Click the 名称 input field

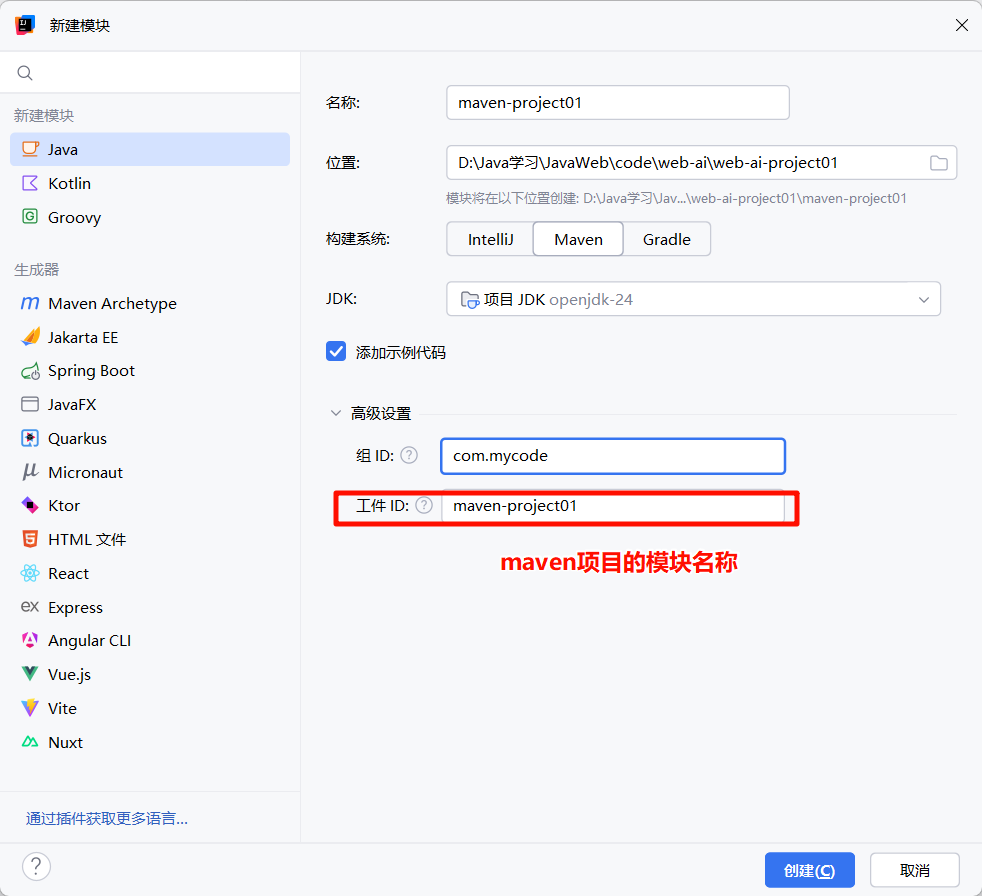(x=618, y=103)
